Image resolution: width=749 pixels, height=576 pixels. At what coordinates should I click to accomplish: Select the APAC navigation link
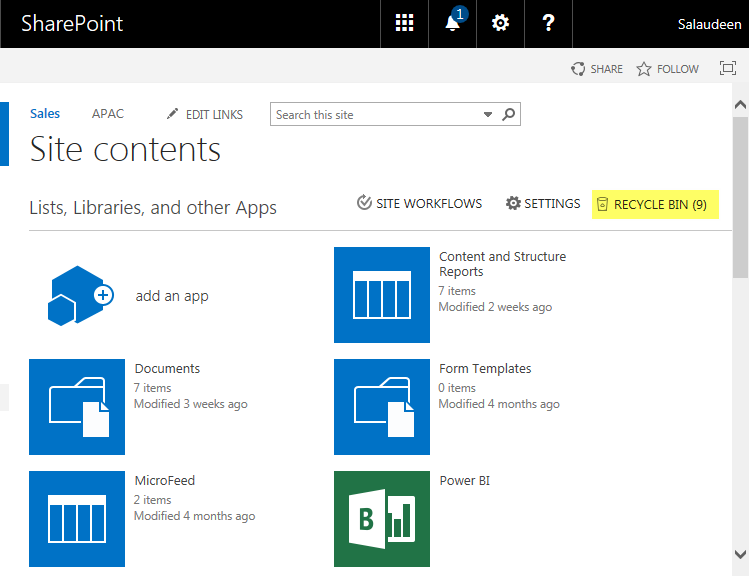click(108, 114)
